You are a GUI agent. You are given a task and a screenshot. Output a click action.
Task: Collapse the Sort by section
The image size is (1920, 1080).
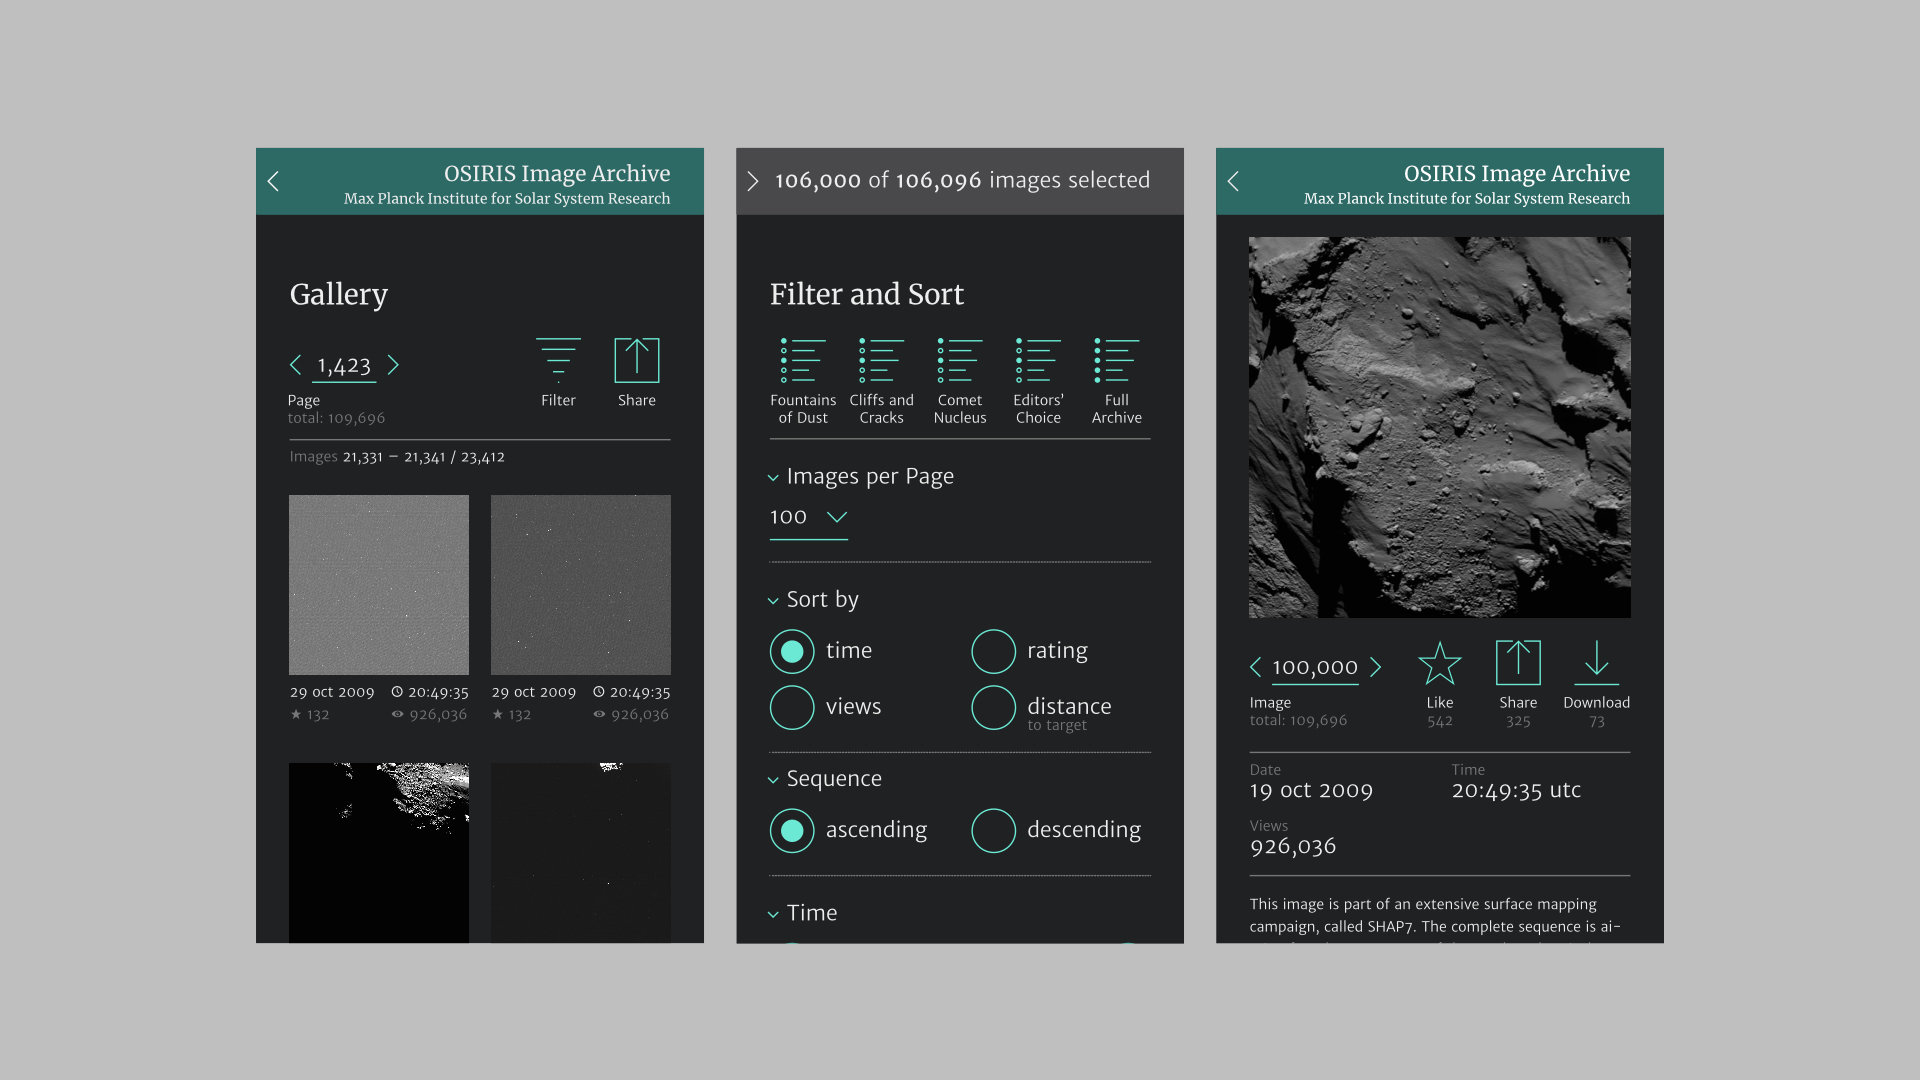click(773, 601)
